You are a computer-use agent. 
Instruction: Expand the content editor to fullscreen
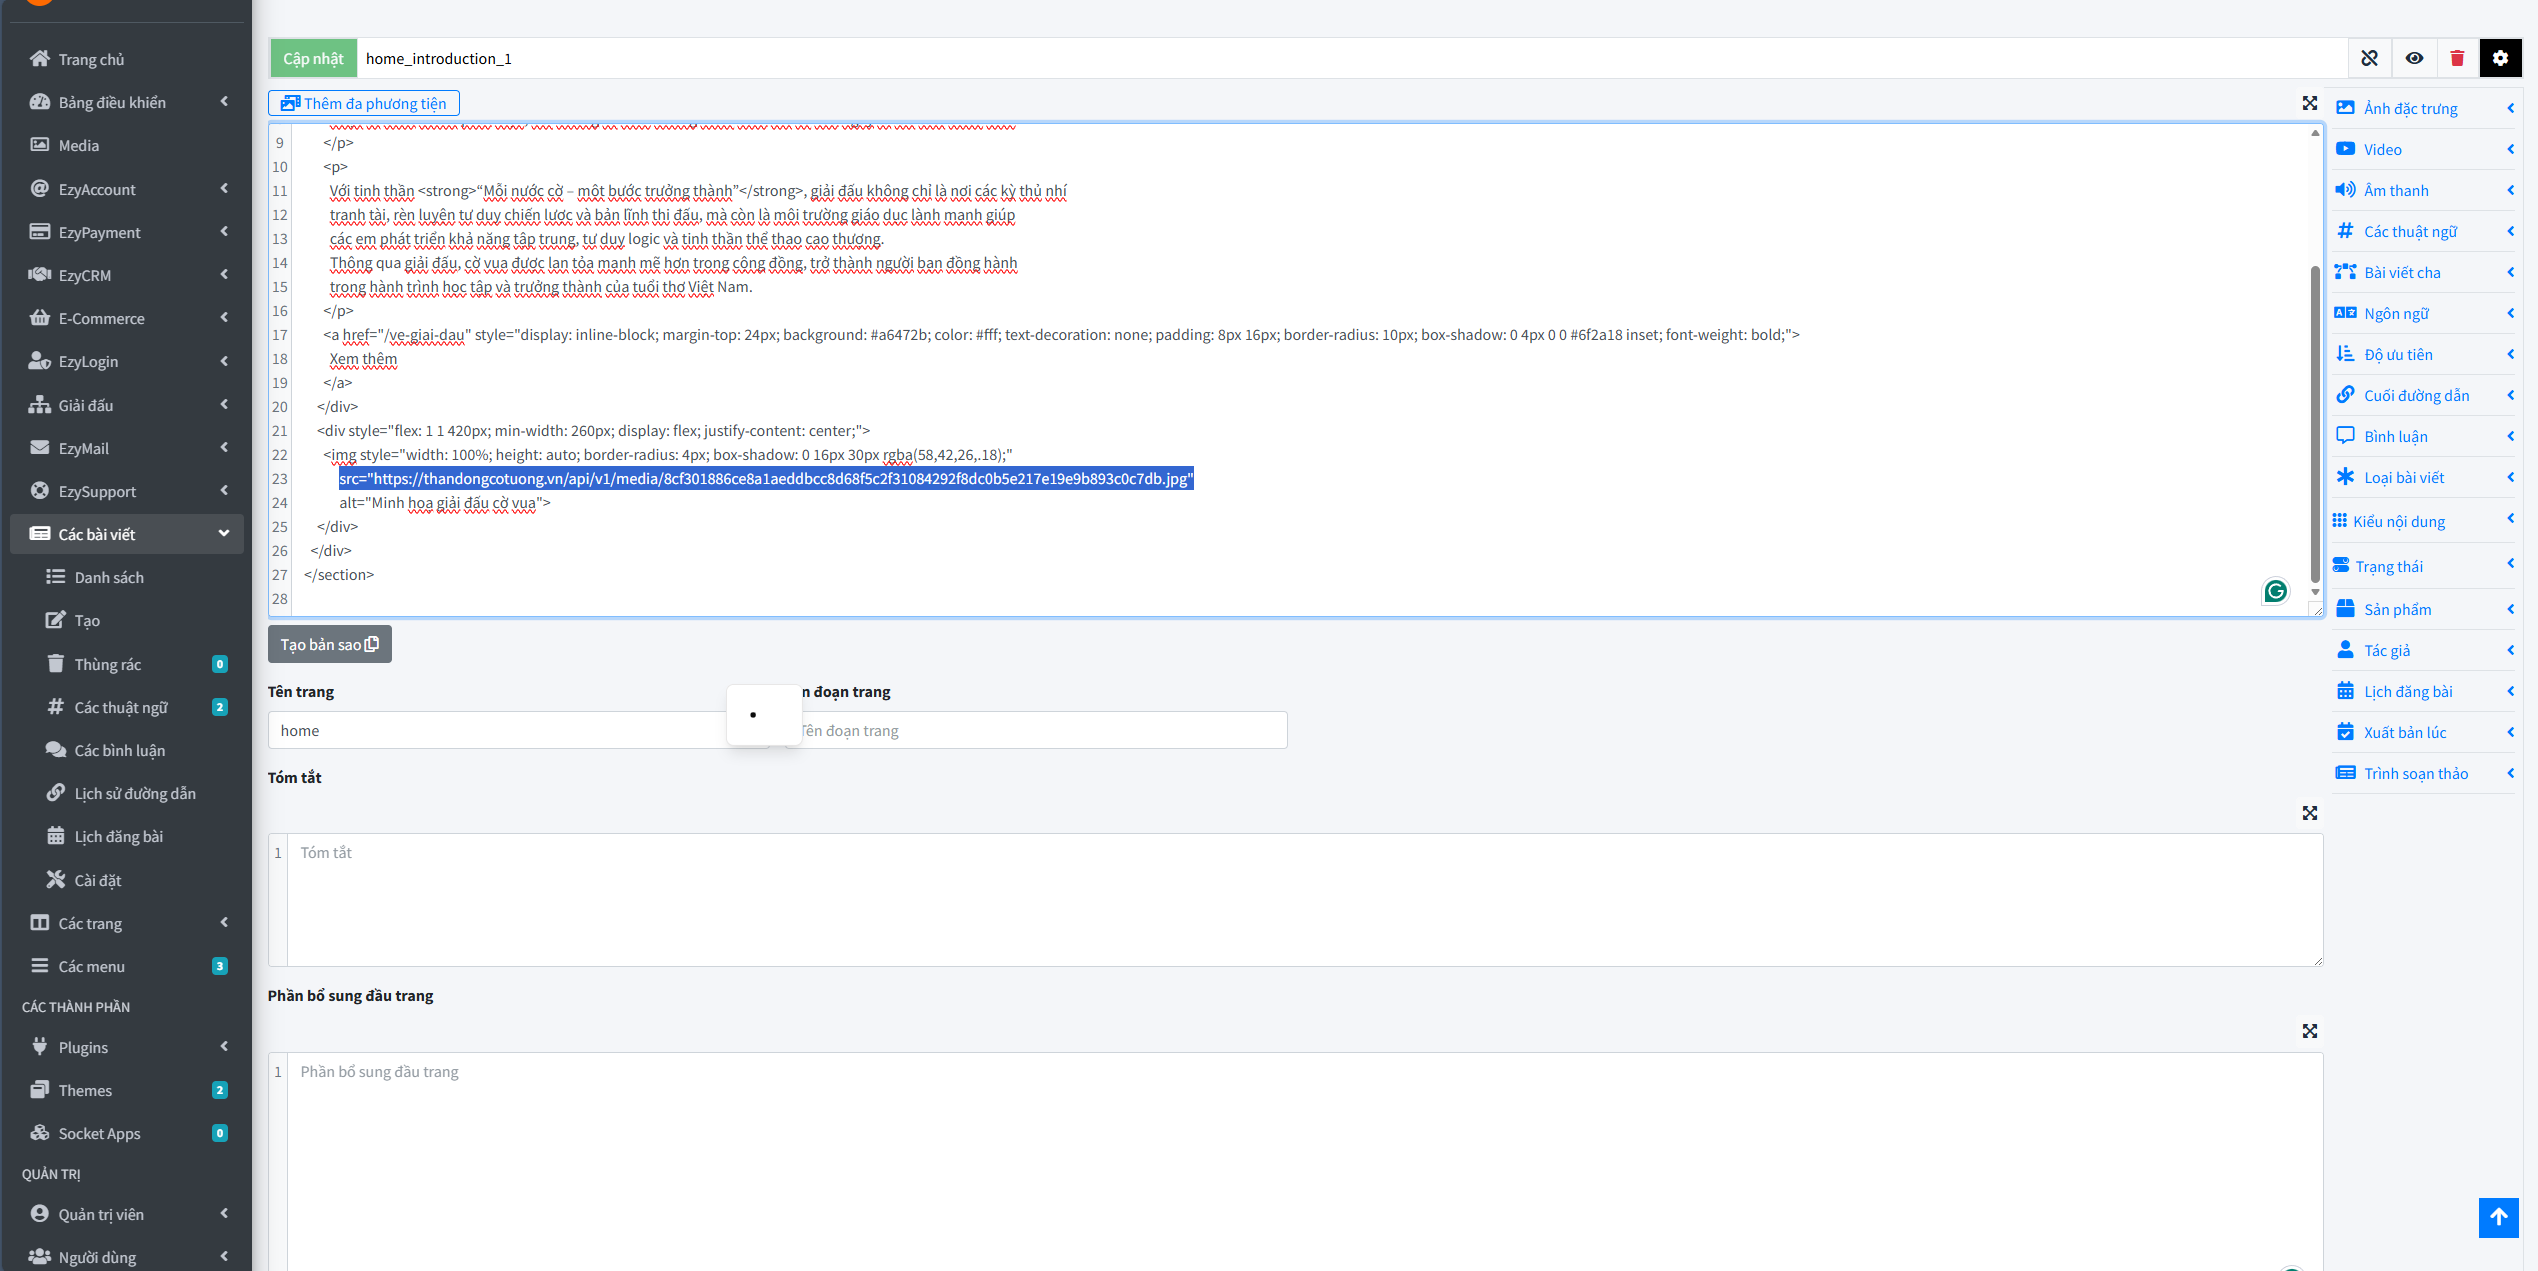coord(2309,103)
